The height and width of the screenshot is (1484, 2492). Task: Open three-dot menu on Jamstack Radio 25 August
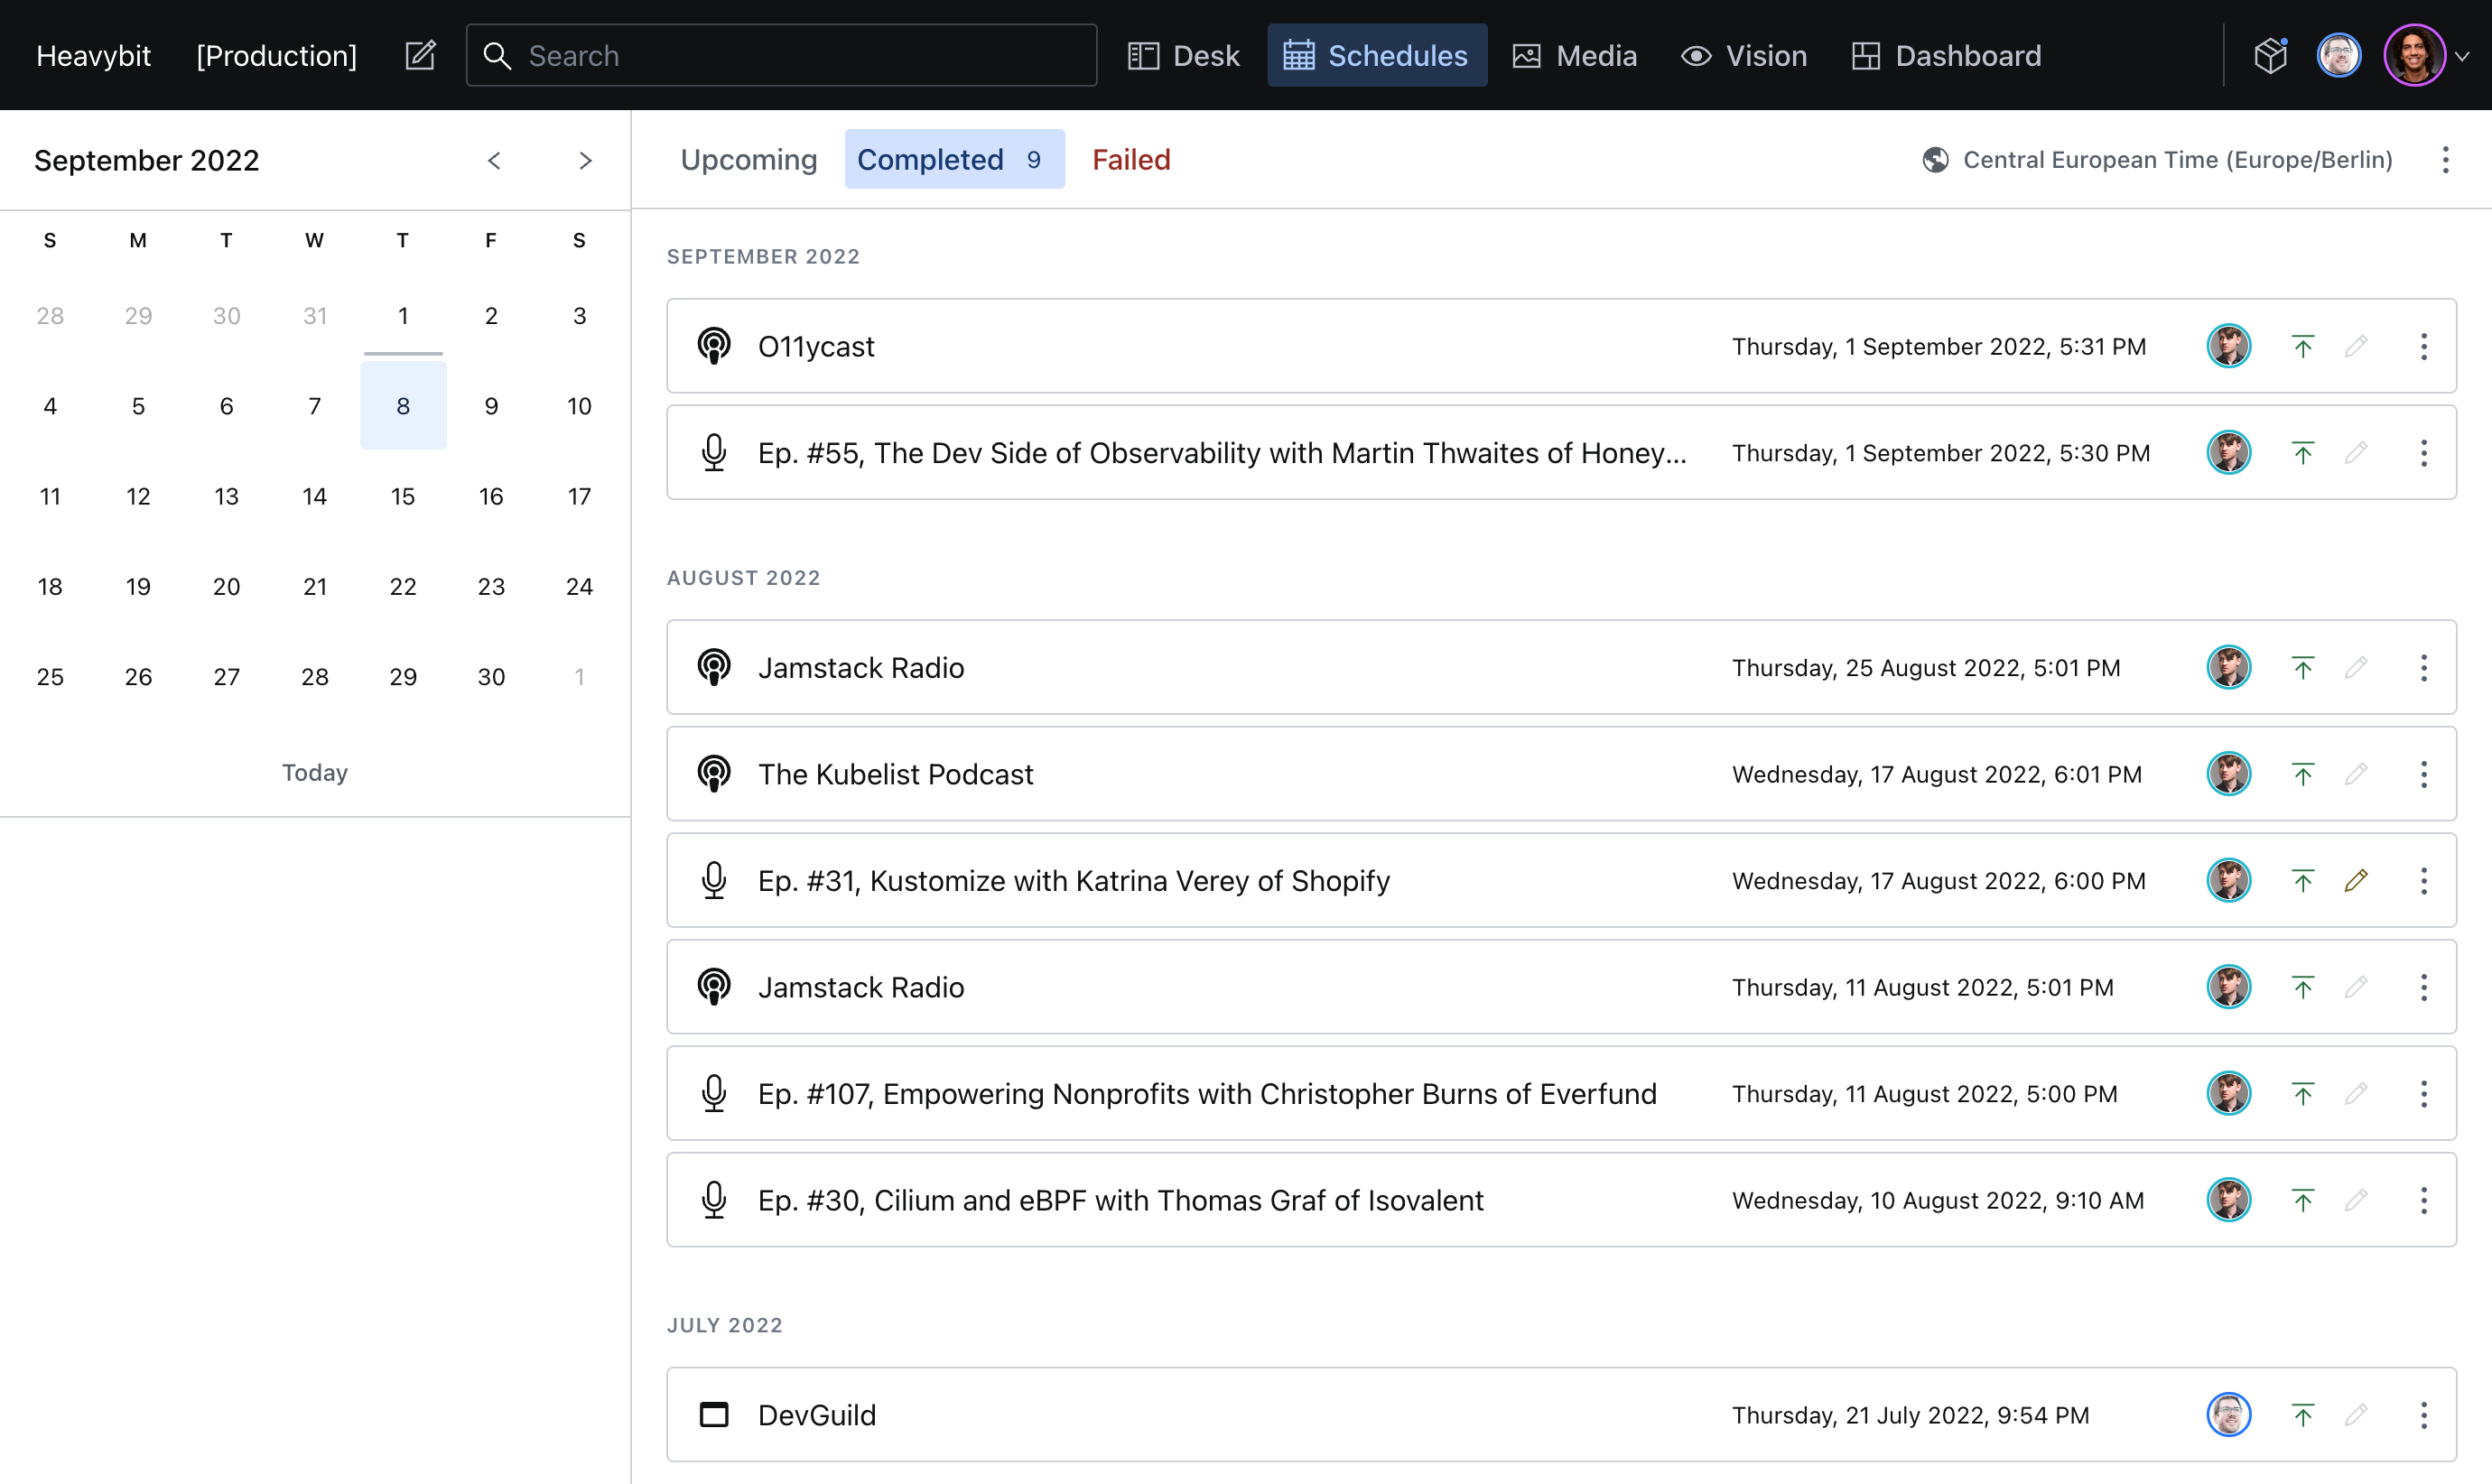2423,668
